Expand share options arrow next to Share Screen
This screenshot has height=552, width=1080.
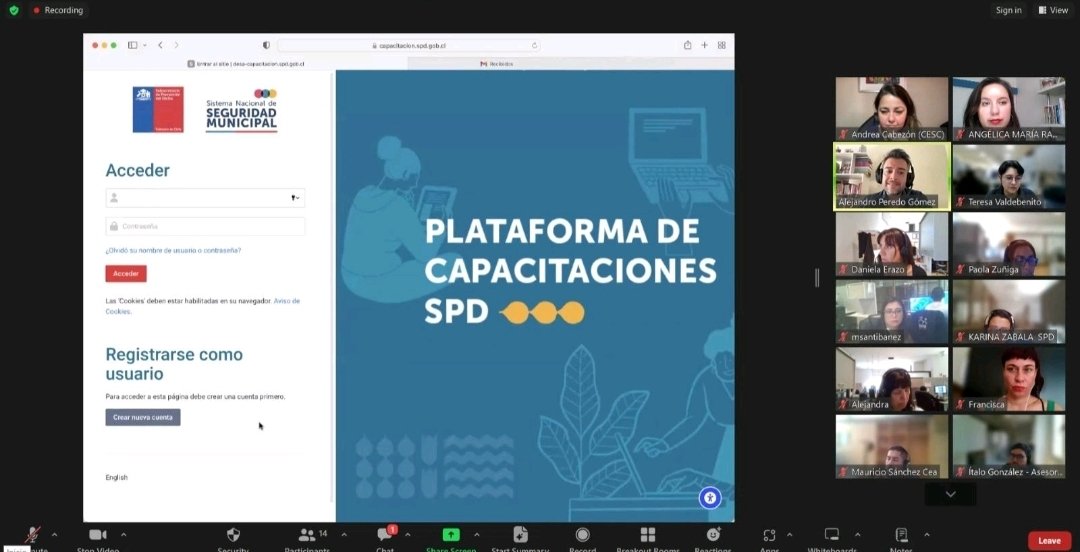[x=477, y=535]
